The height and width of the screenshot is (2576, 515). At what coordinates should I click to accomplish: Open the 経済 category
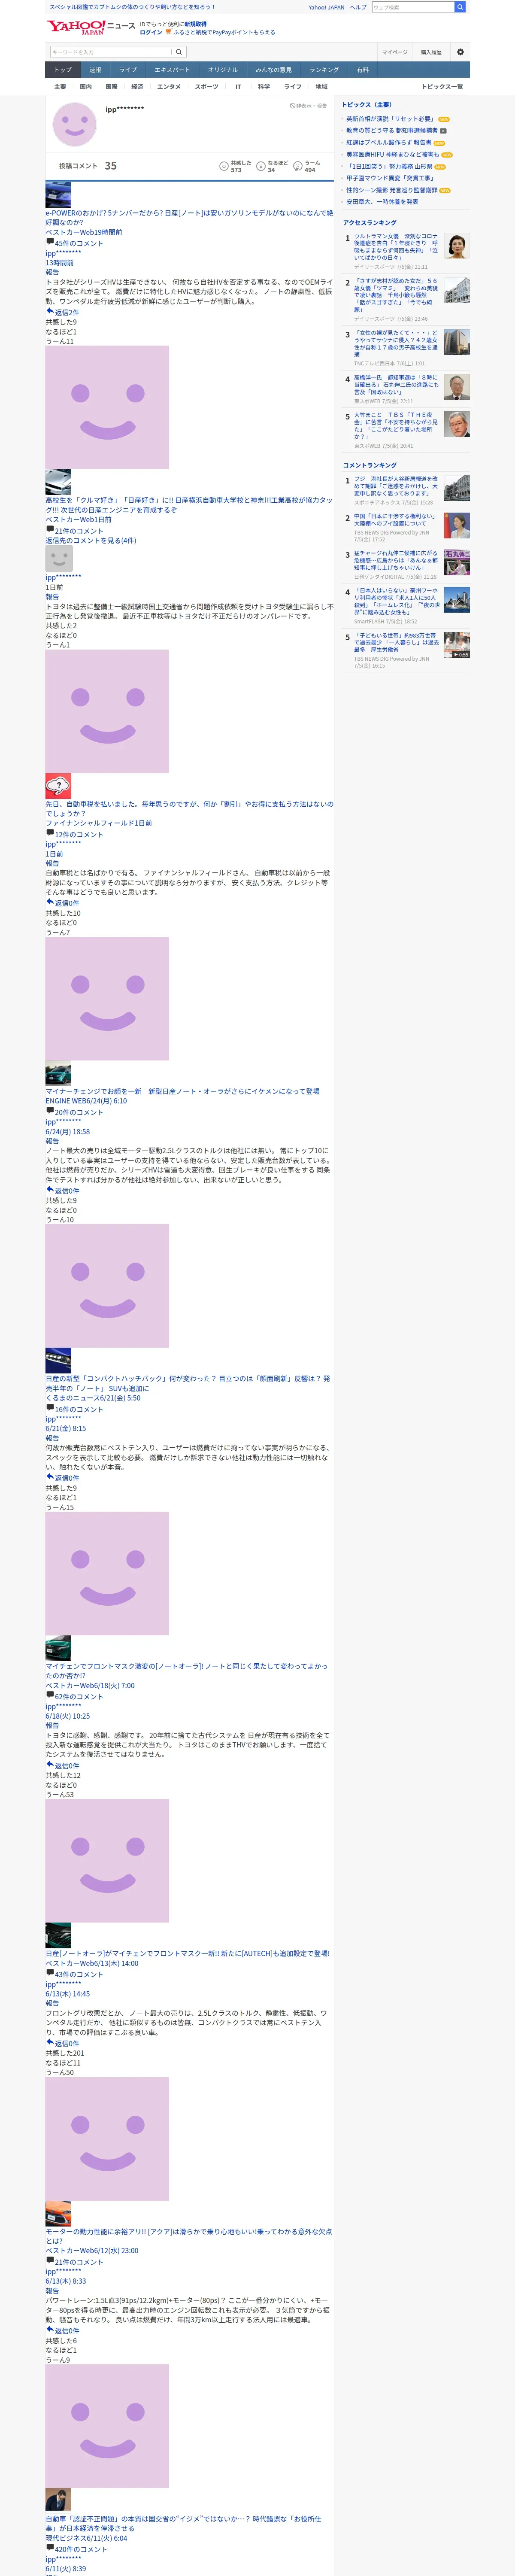click(137, 87)
